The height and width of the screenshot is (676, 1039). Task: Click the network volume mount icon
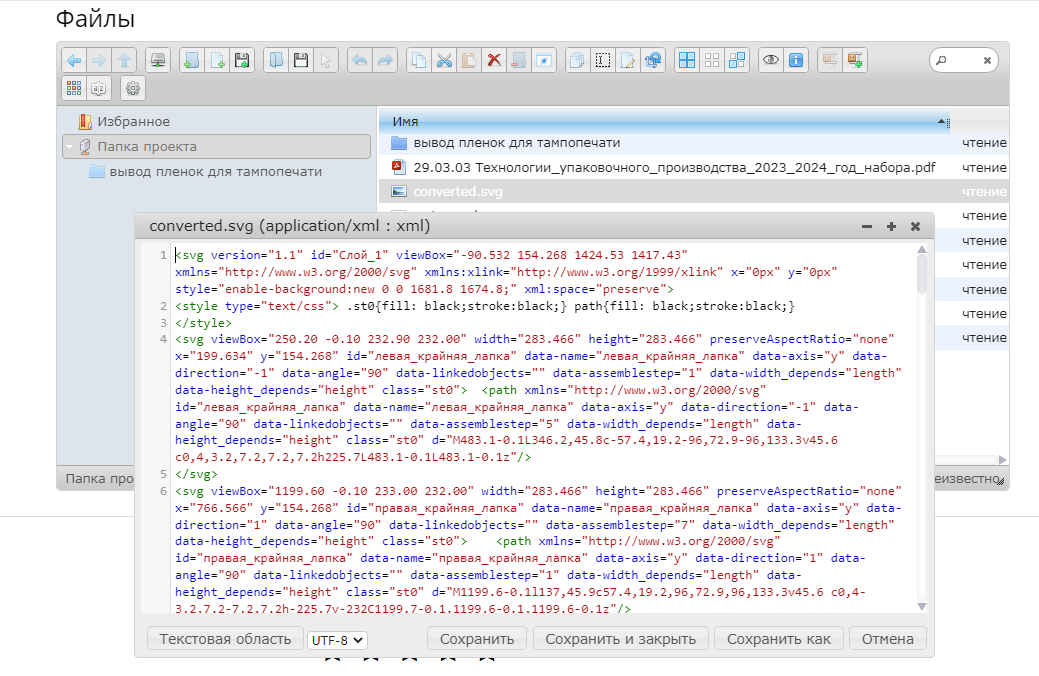point(157,61)
